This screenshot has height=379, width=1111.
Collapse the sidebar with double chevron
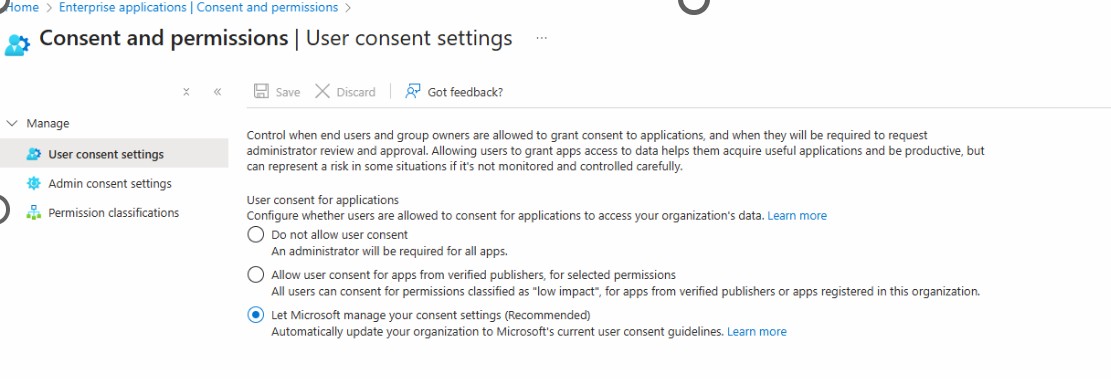click(x=218, y=92)
